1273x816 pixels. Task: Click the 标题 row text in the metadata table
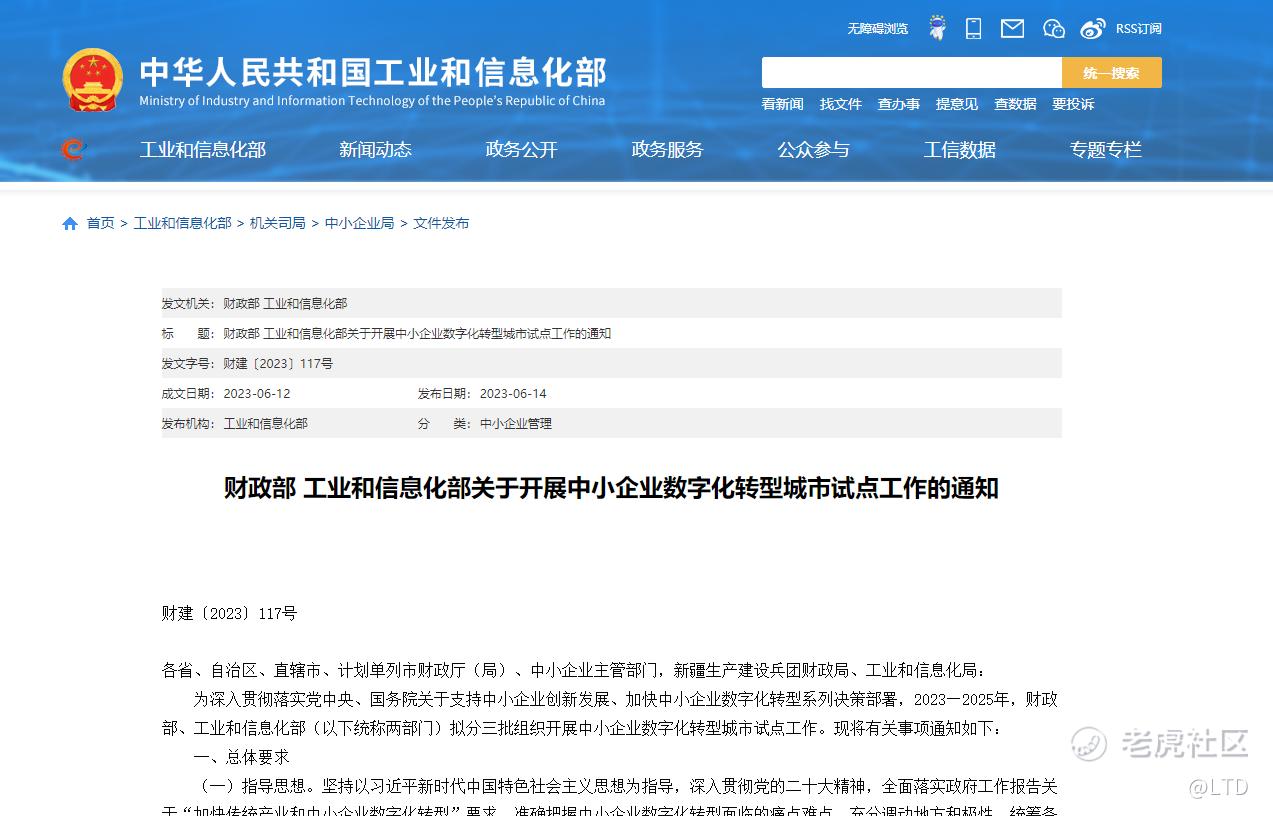(x=417, y=333)
